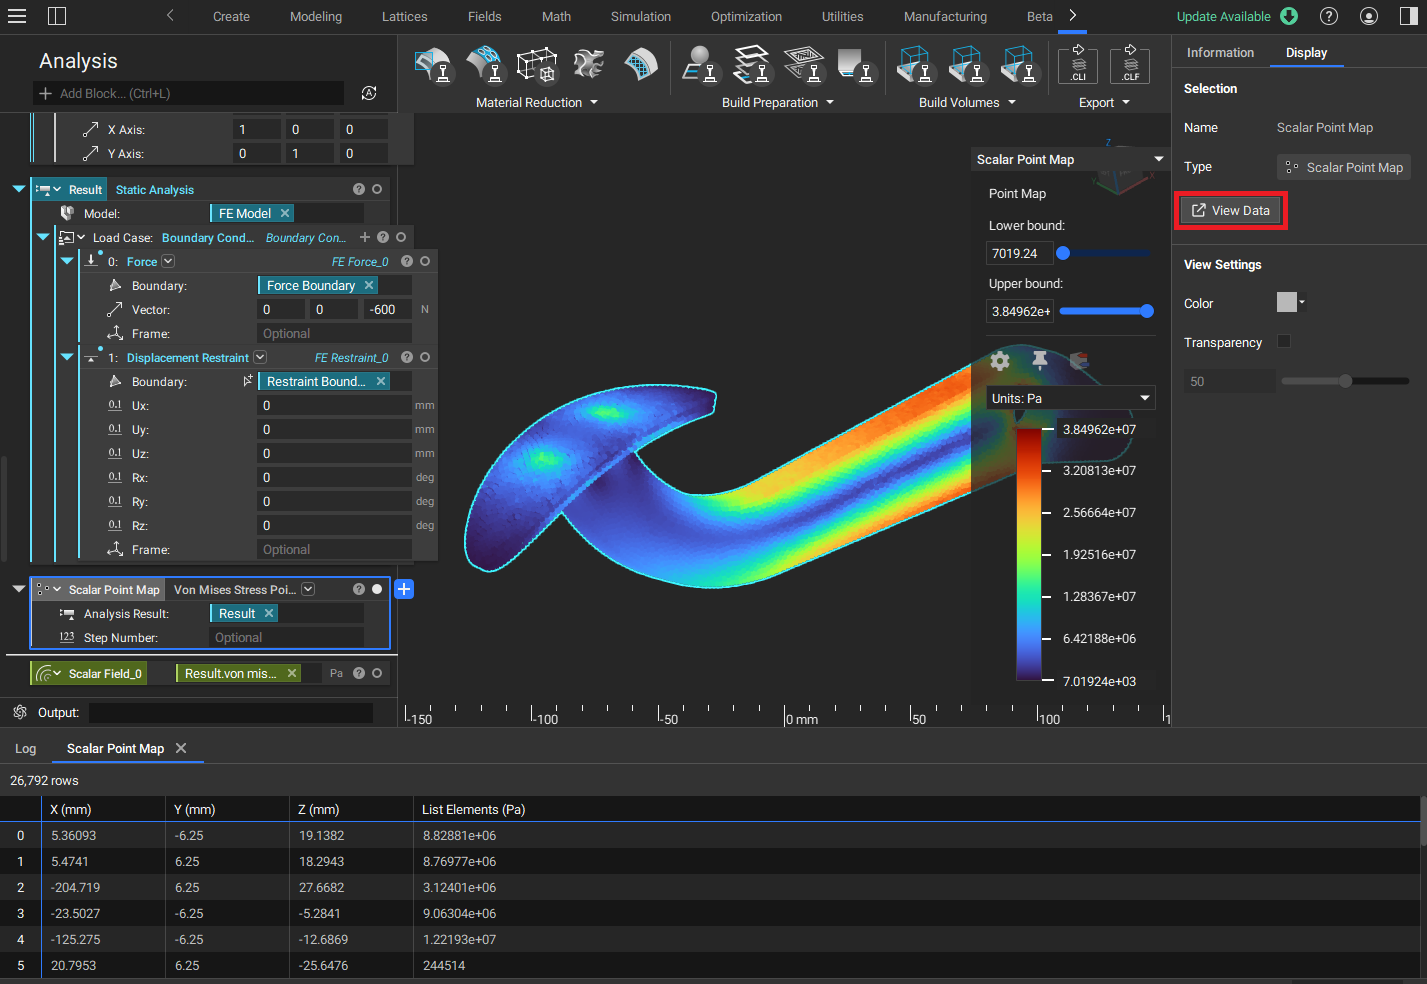Open the hamburger main menu
The image size is (1427, 984).
tap(17, 16)
